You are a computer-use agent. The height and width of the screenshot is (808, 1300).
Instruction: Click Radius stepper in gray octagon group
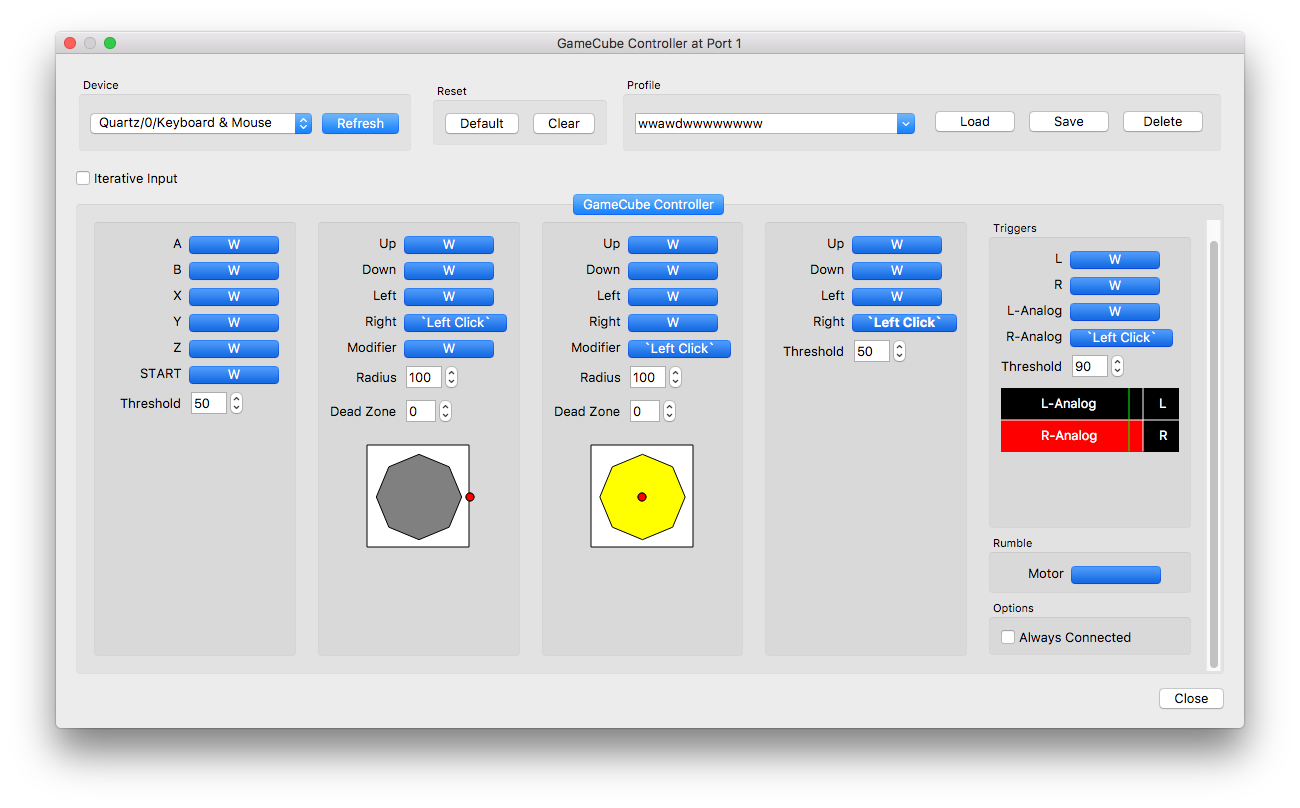point(451,377)
